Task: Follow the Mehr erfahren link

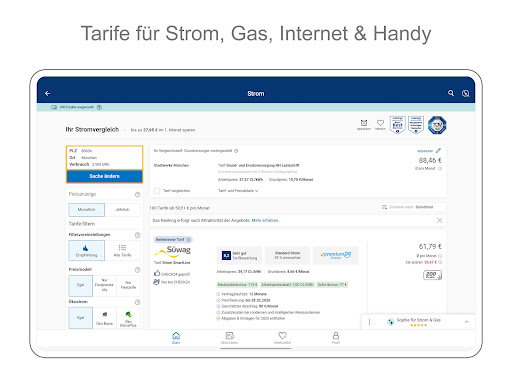Action: tap(265, 220)
